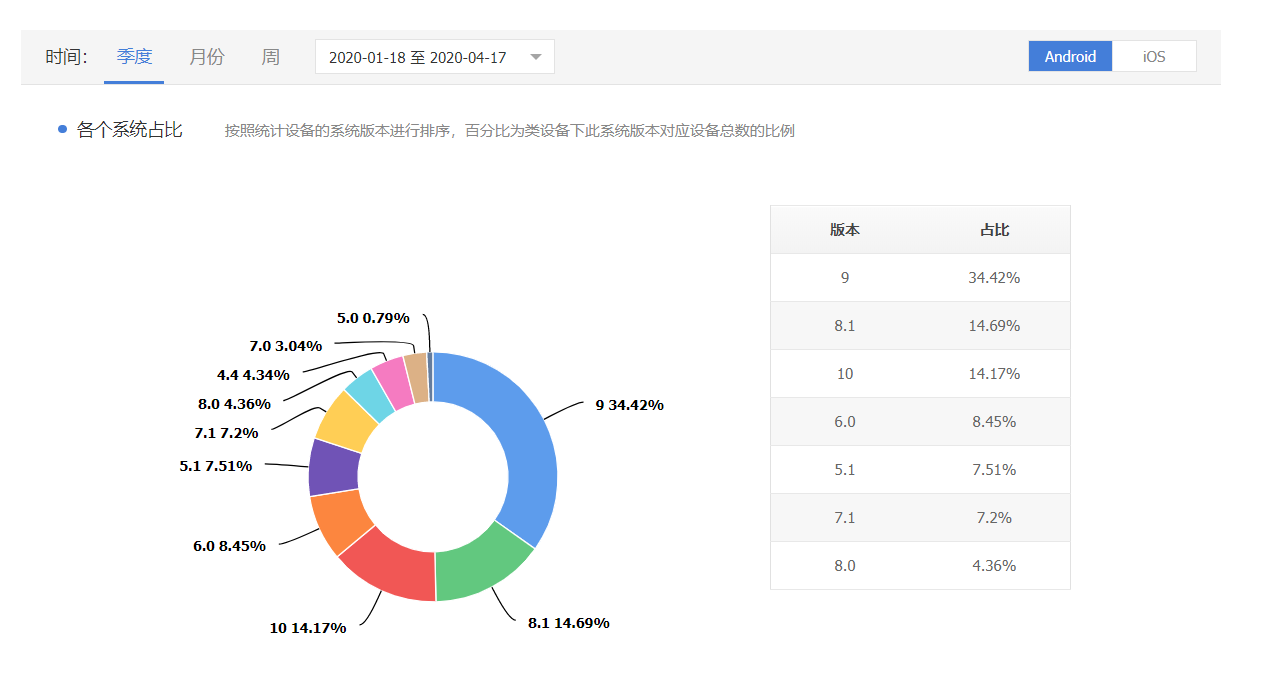Click table cell showing 34.42%

tap(994, 278)
